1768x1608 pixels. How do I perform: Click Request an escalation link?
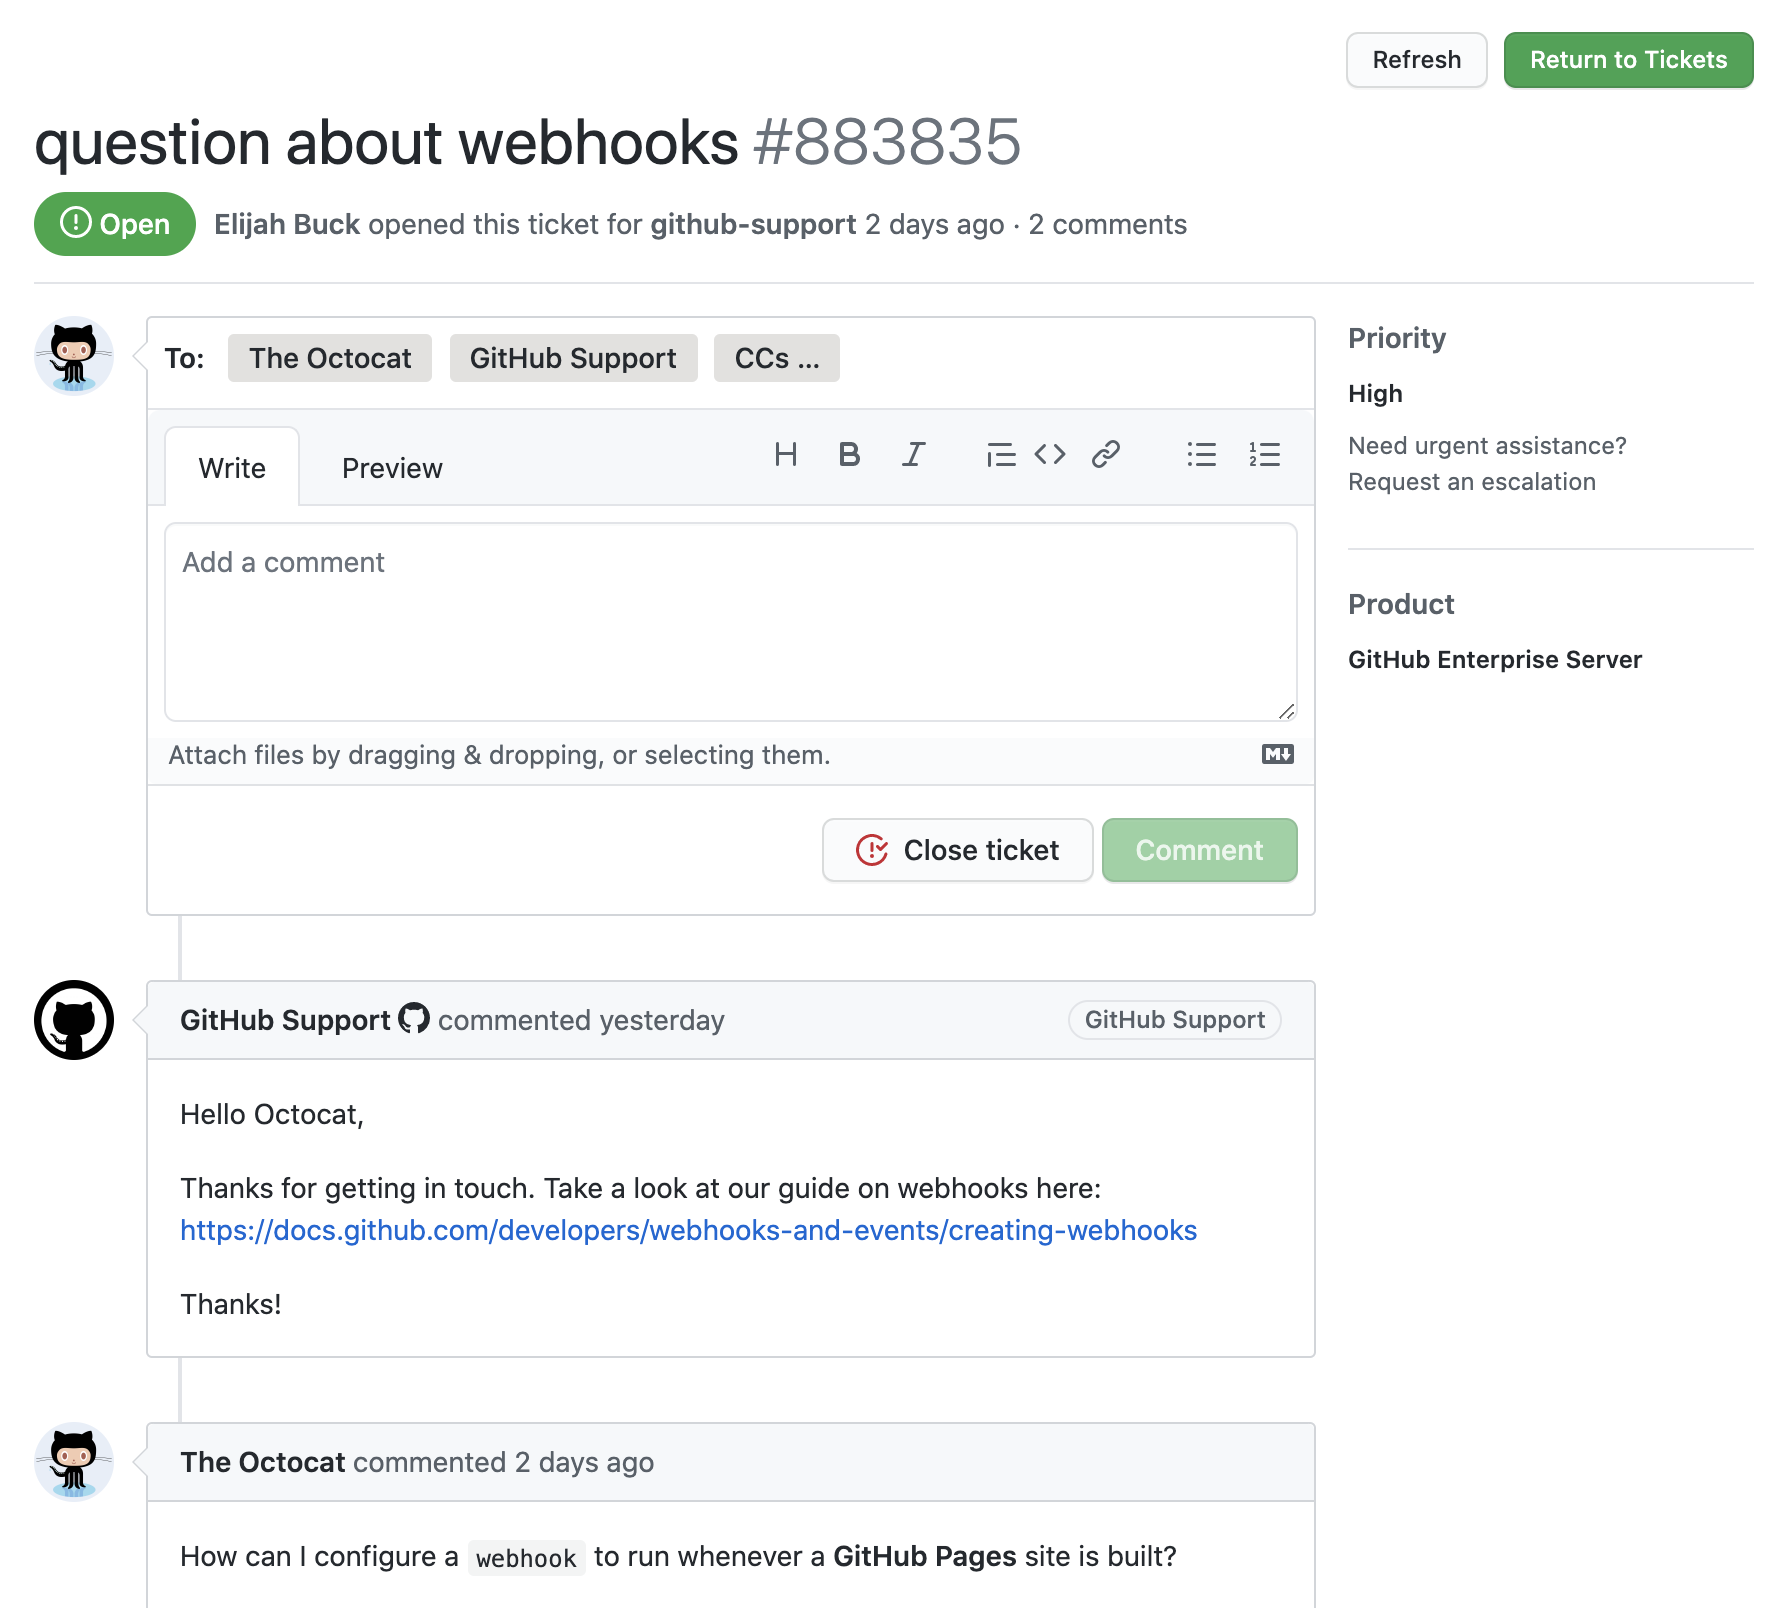[x=1472, y=482]
